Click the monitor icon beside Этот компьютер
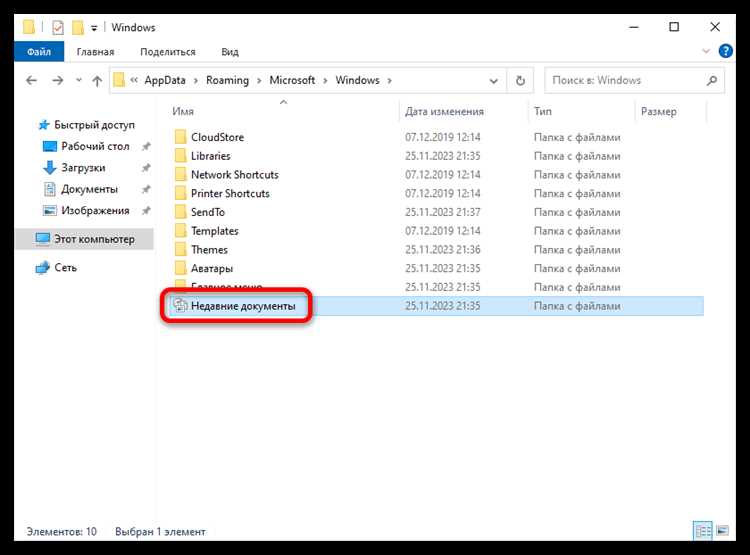Viewport: 750px width, 555px height. [43, 239]
